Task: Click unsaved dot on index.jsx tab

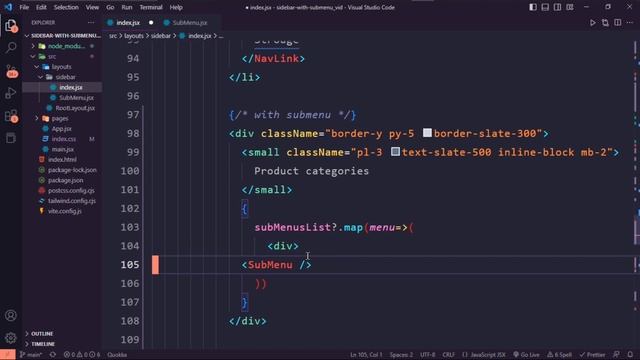Action: click(x=151, y=23)
